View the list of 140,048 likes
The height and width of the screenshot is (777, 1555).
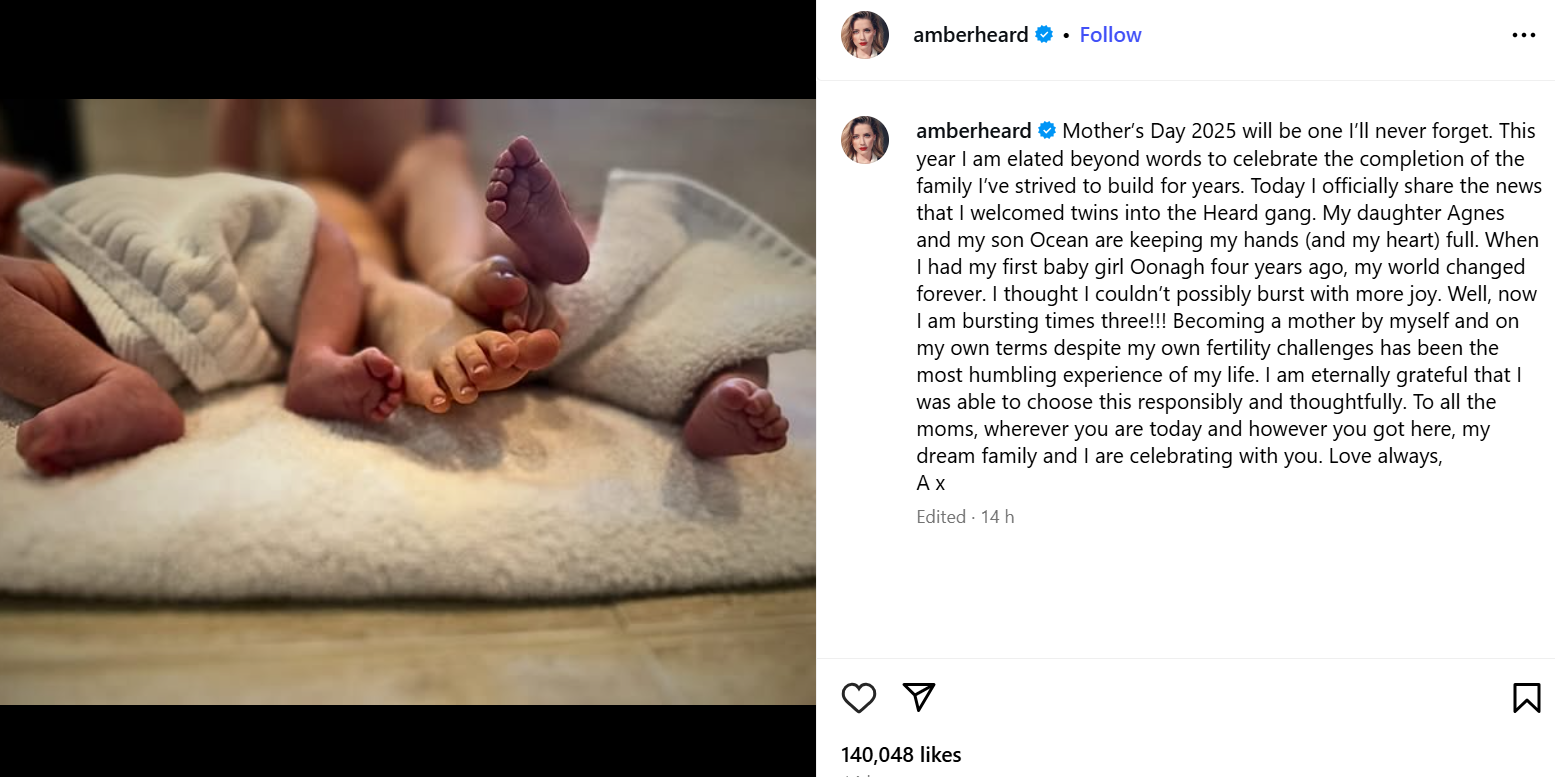pyautogui.click(x=901, y=755)
